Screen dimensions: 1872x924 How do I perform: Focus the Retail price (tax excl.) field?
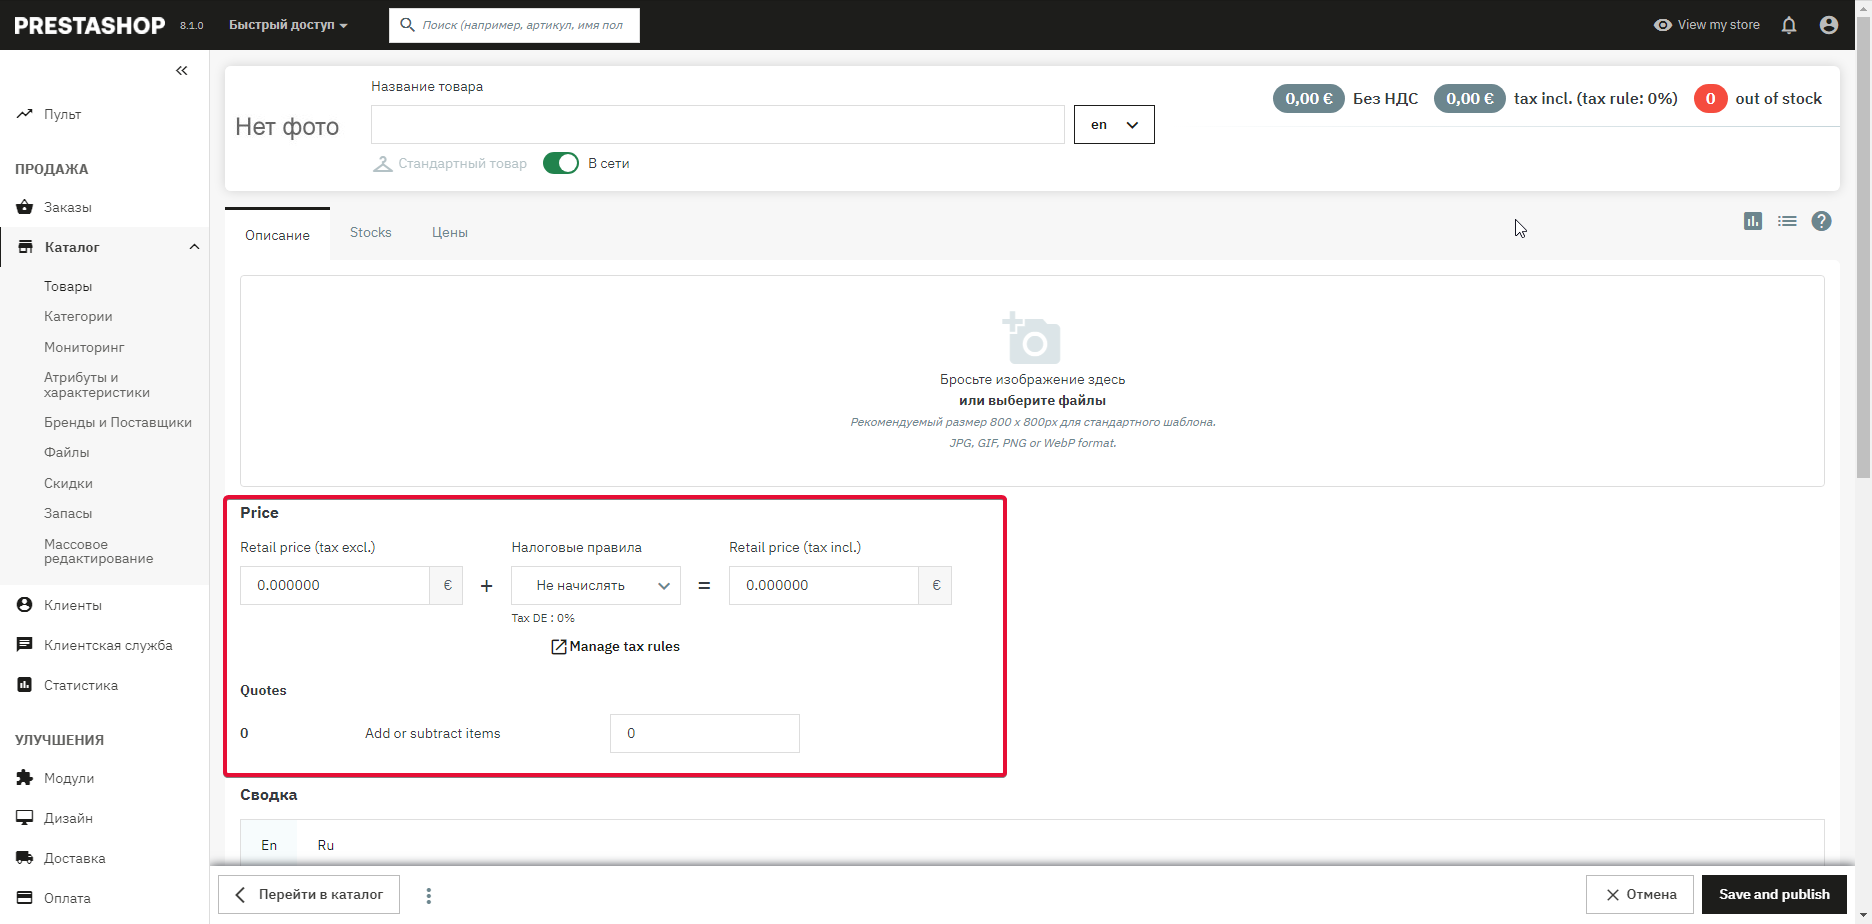click(335, 585)
